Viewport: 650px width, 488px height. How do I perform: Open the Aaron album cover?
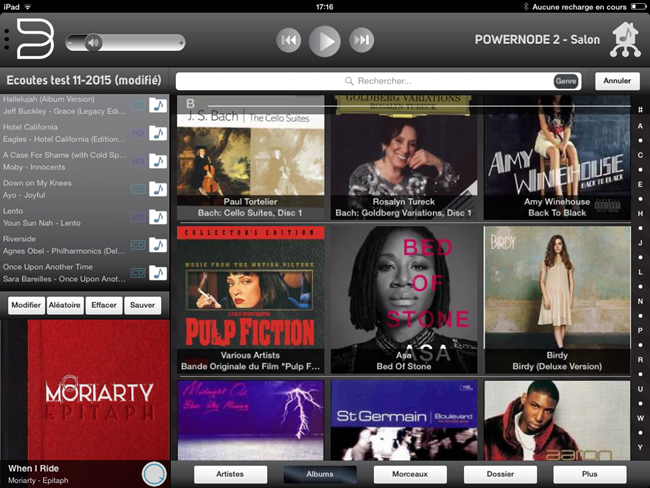tap(557, 420)
